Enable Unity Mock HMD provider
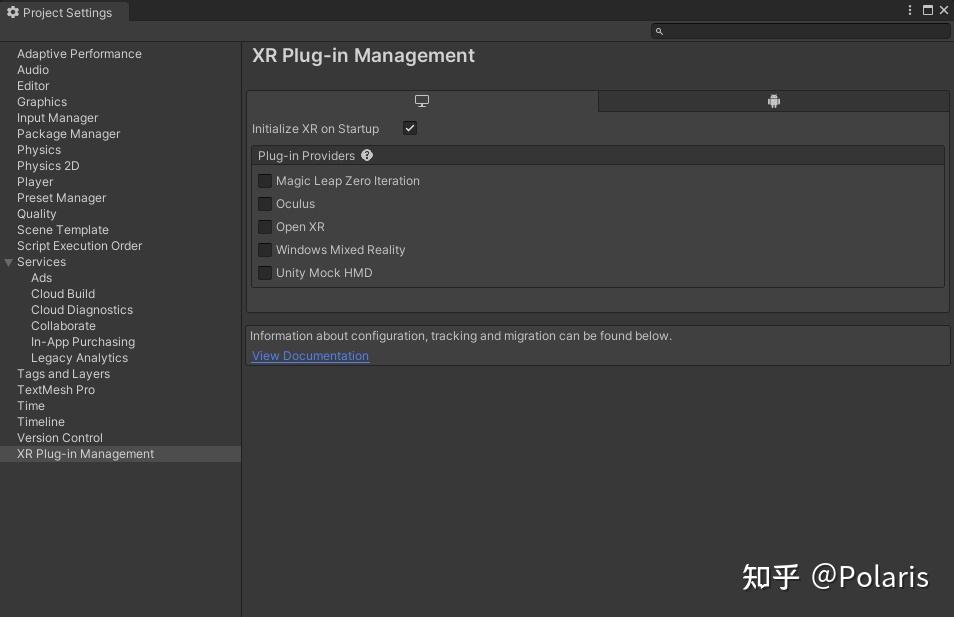Image resolution: width=954 pixels, height=617 pixels. (x=265, y=273)
